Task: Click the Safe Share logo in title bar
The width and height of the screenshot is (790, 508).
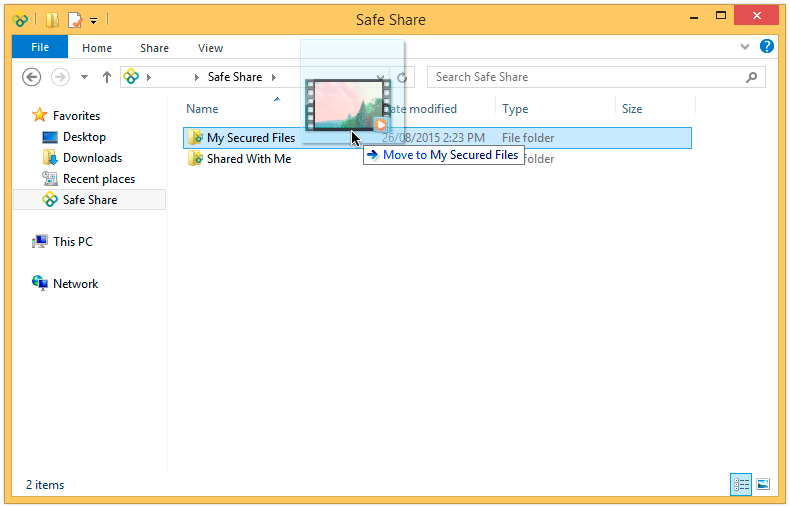Action: point(21,20)
